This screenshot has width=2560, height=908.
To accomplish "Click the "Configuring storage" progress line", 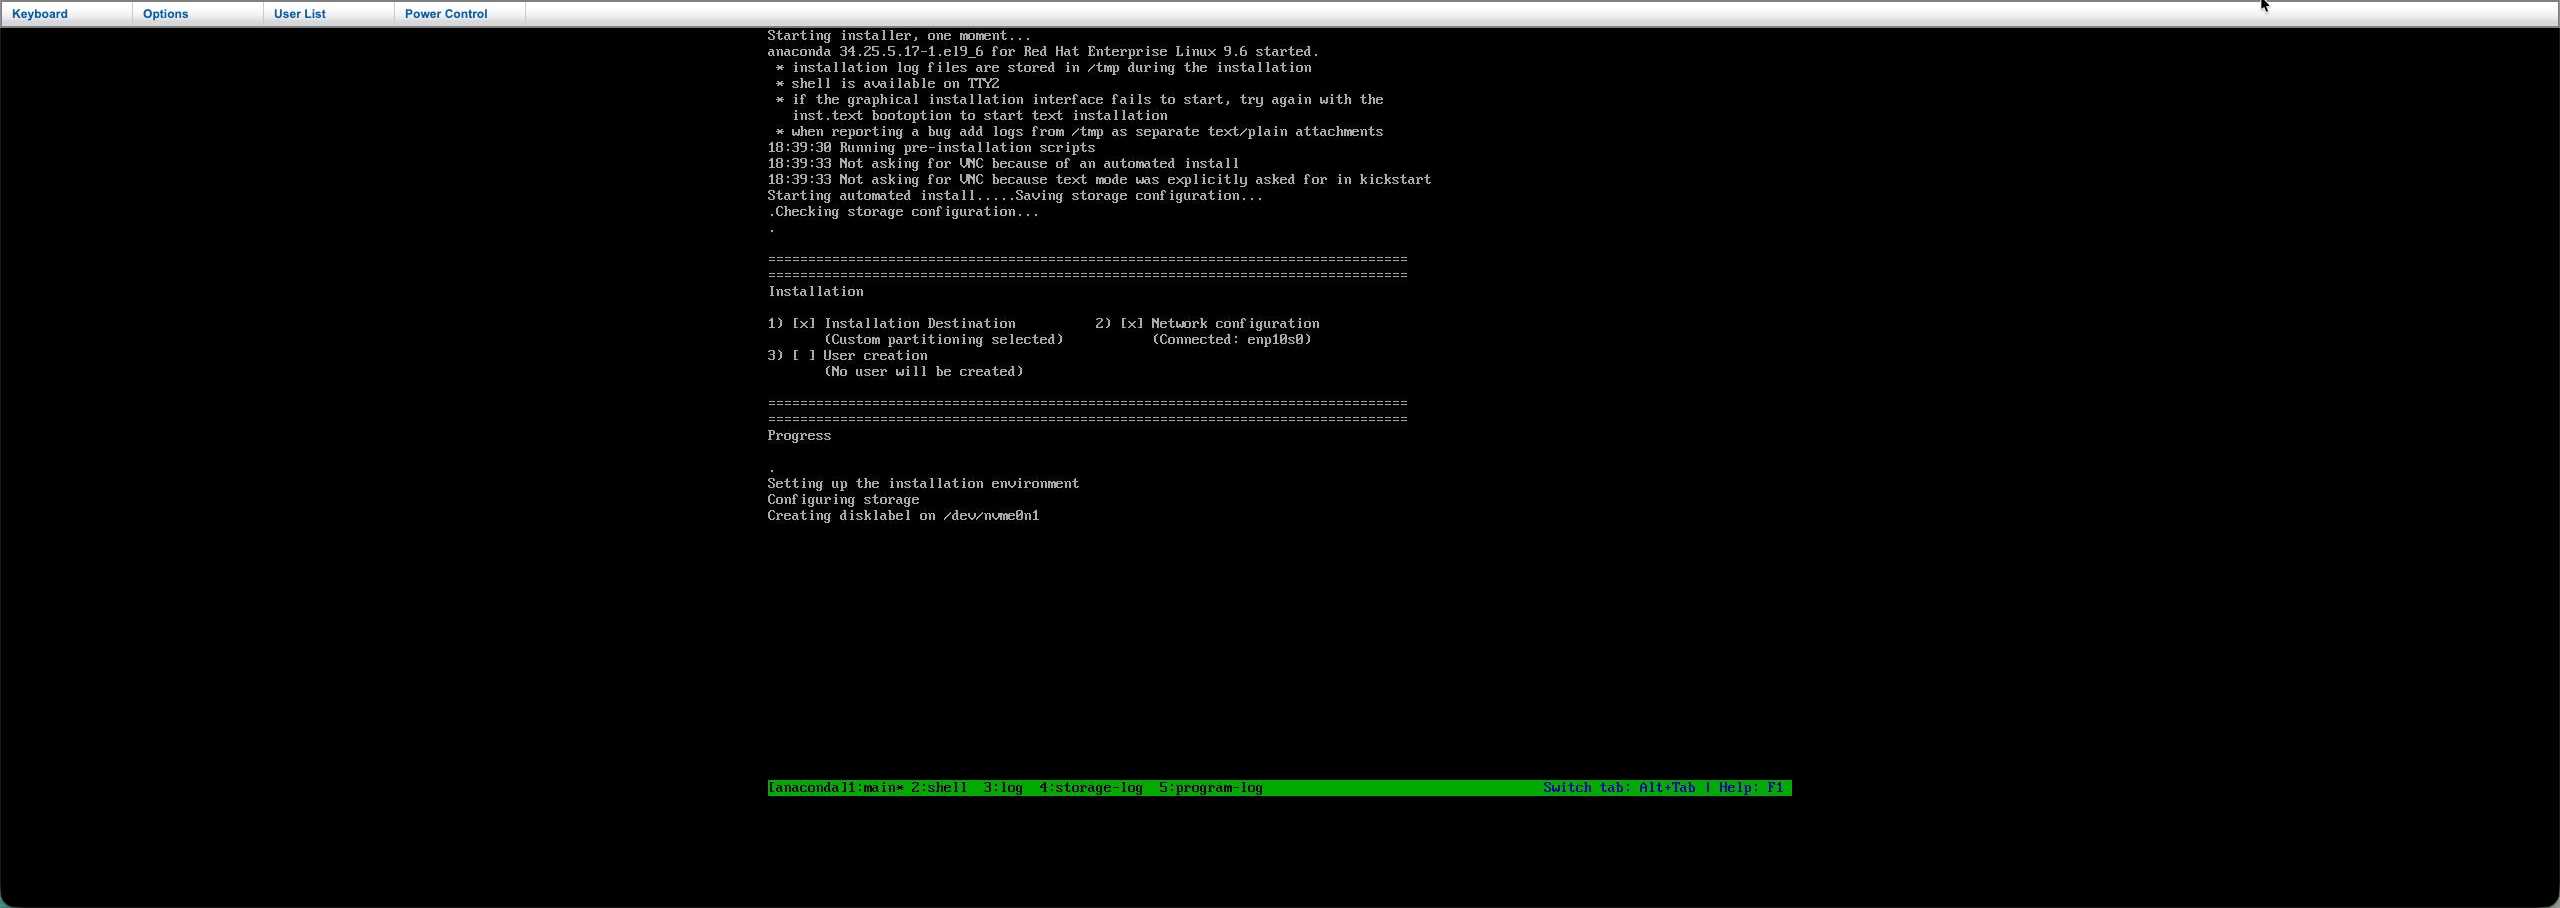I will pyautogui.click(x=843, y=500).
